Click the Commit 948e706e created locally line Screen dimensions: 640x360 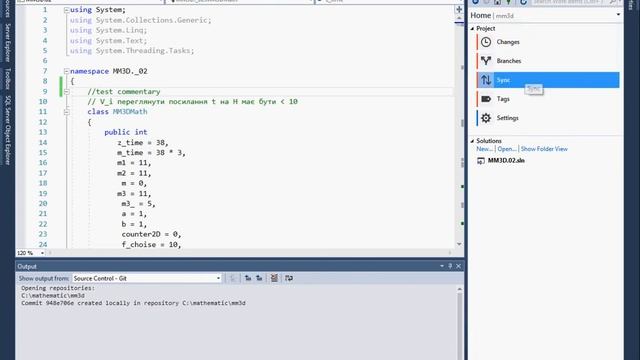133,303
